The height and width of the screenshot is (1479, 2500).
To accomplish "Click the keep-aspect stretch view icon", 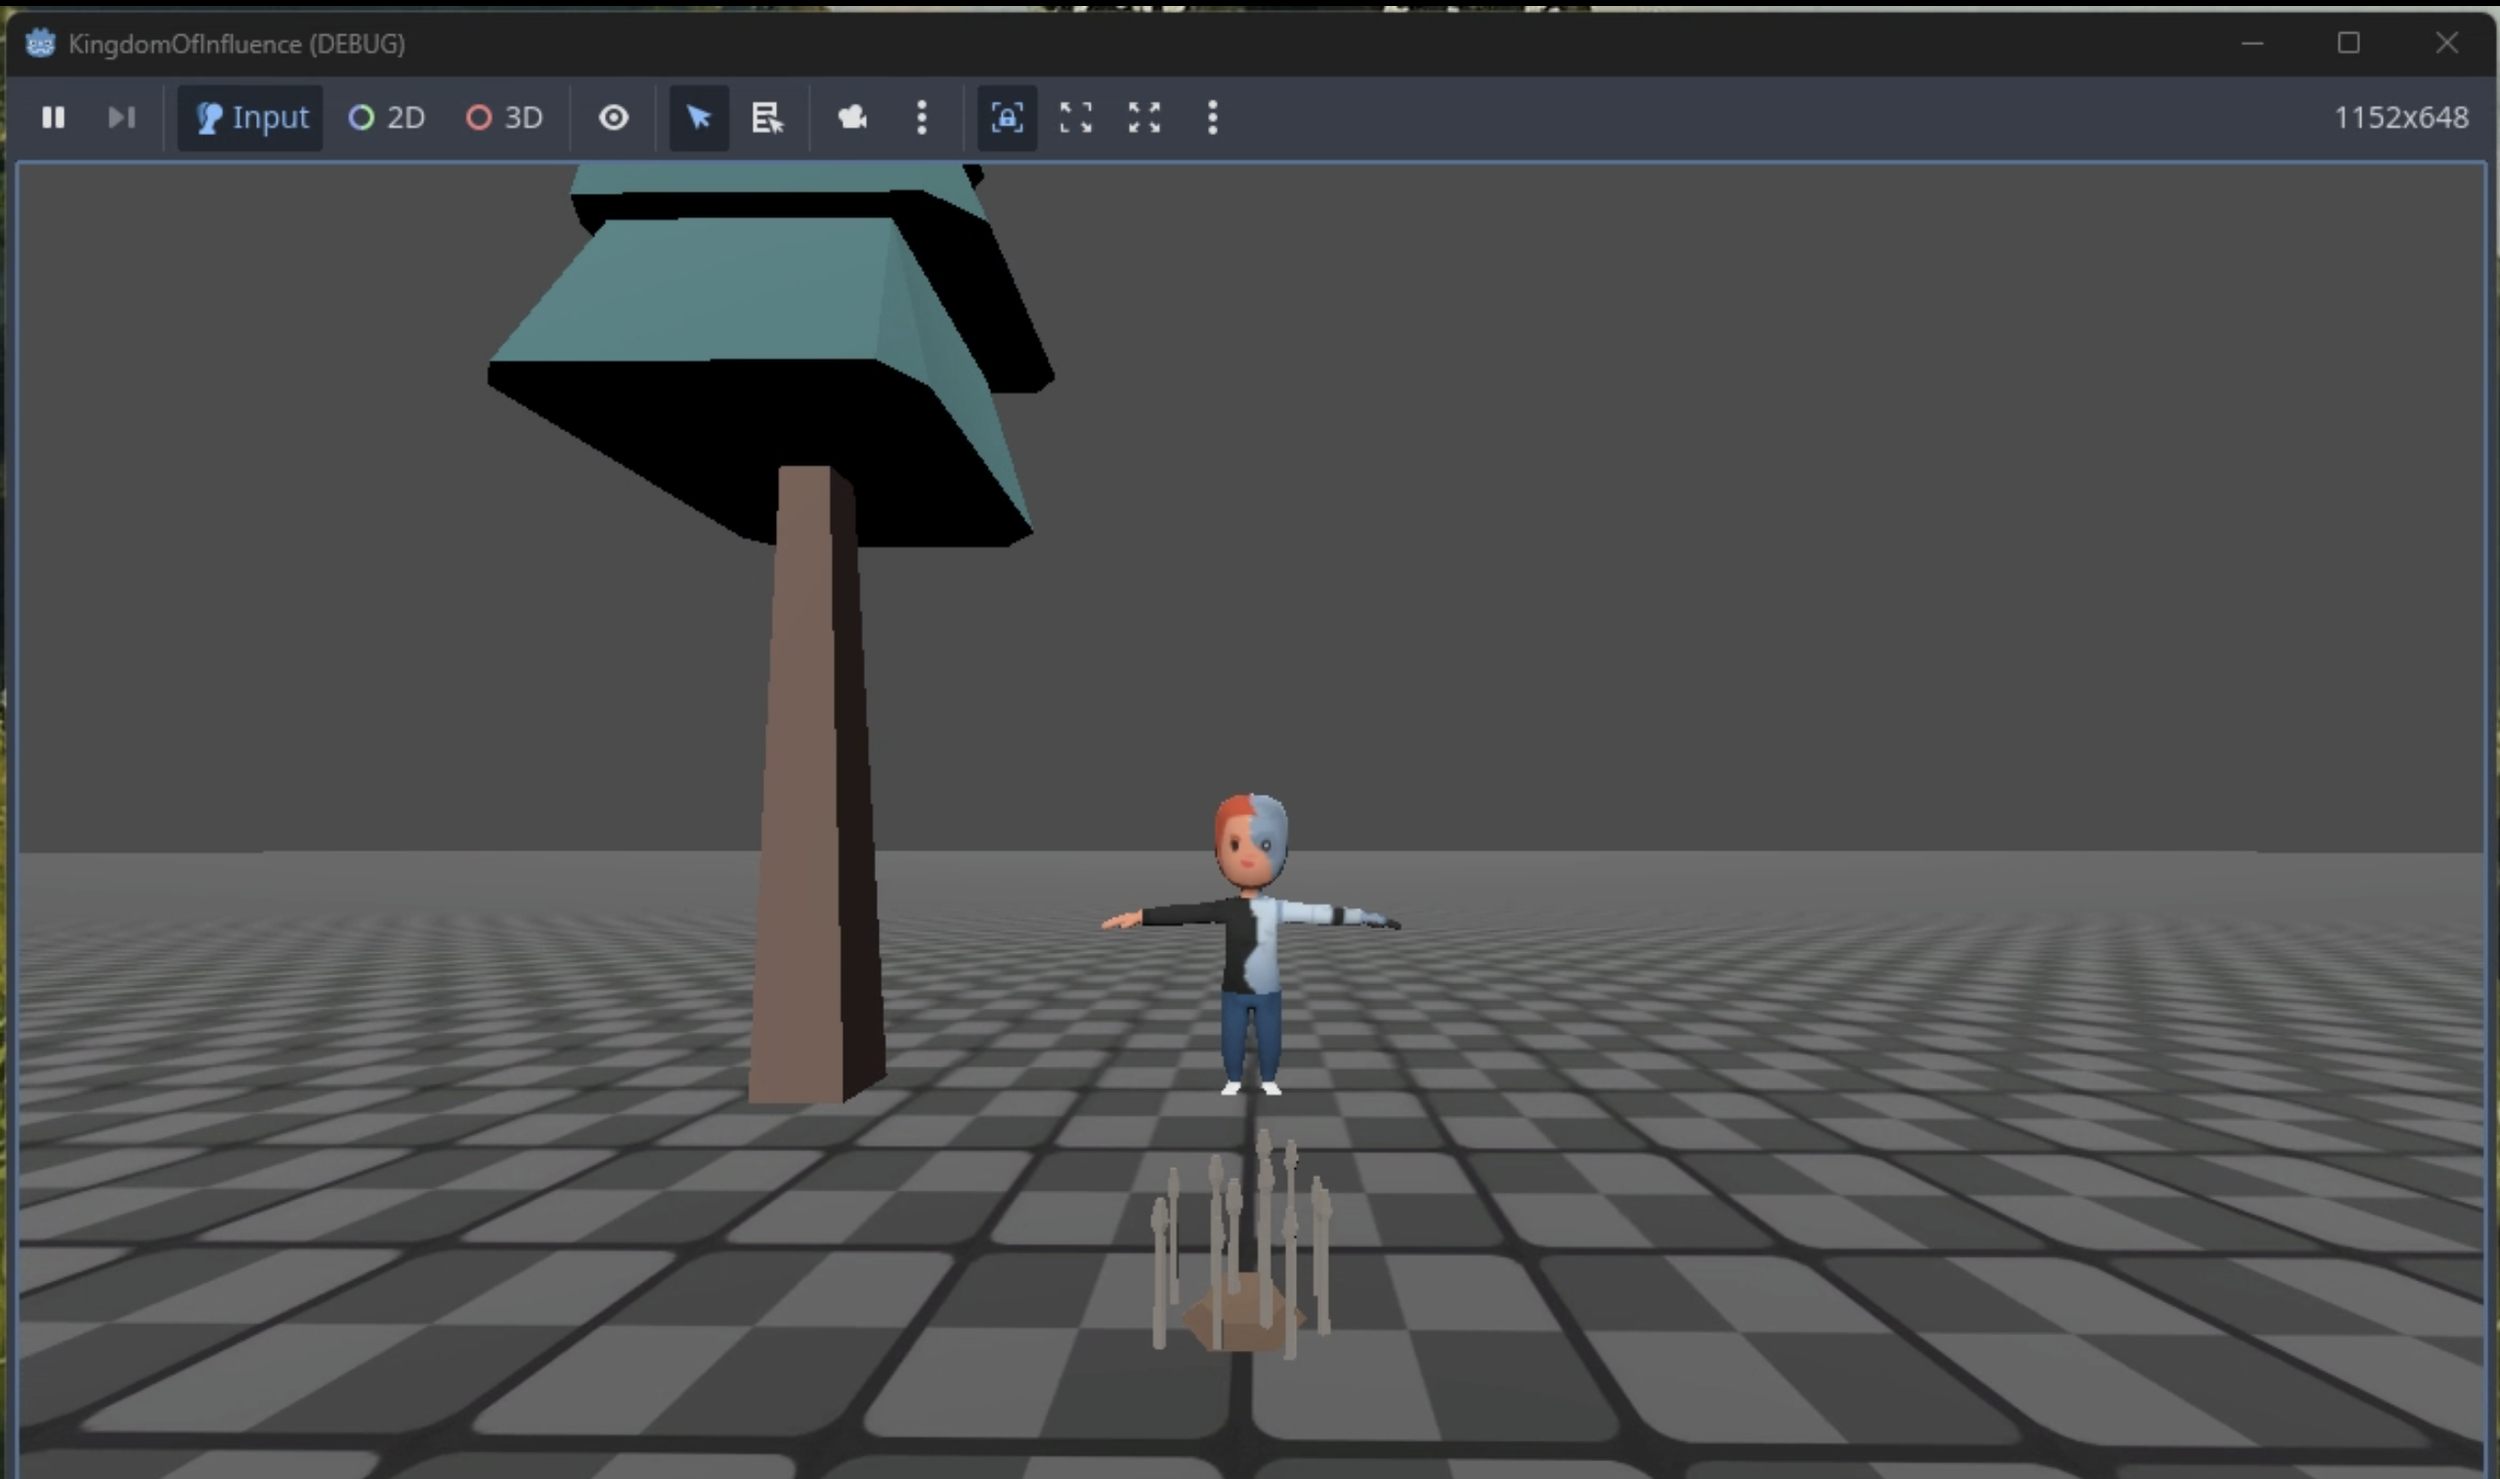I will pyautogui.click(x=1074, y=118).
